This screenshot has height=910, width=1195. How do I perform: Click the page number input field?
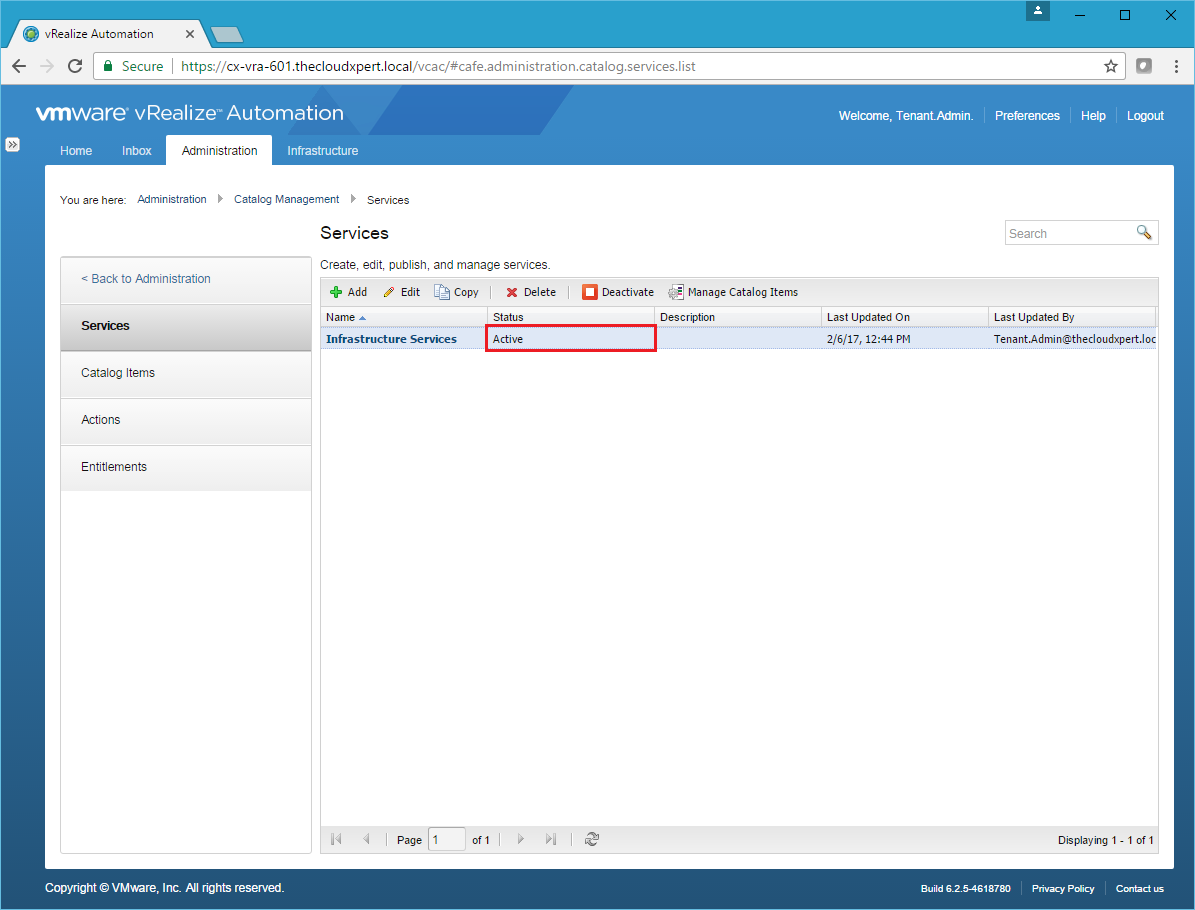[x=446, y=840]
